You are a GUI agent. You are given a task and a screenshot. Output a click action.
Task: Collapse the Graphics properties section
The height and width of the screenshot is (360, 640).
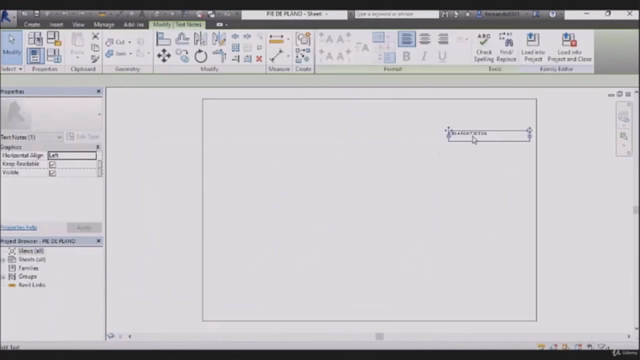[98, 147]
